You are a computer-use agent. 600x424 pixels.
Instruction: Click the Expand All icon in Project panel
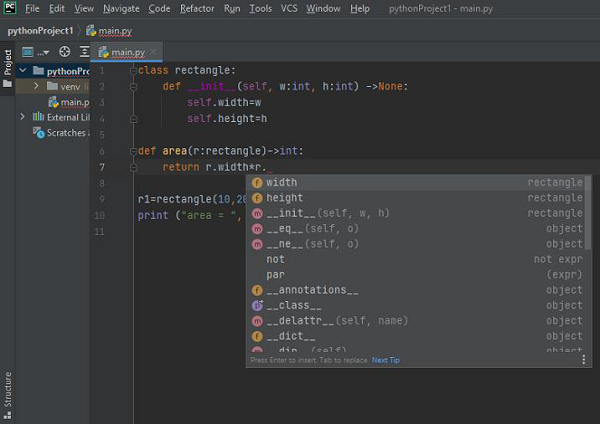click(x=85, y=51)
